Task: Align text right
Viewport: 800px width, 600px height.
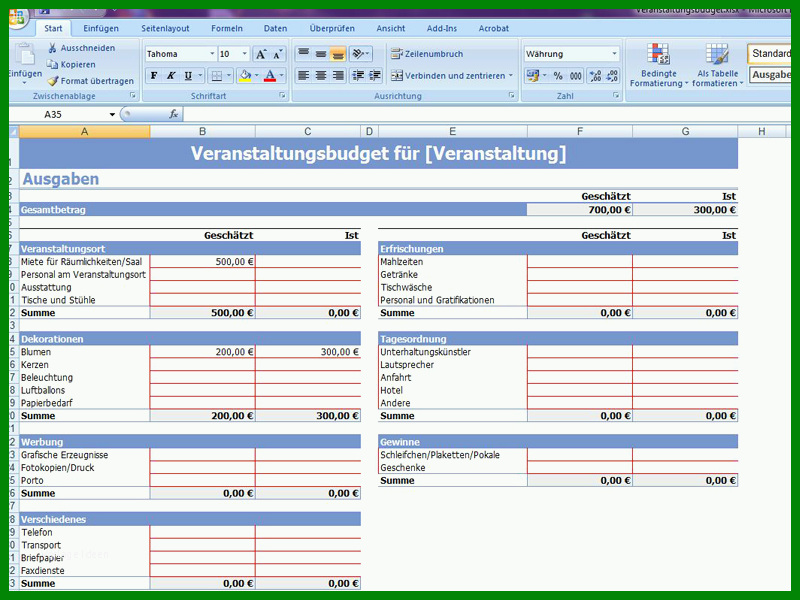Action: pos(338,76)
